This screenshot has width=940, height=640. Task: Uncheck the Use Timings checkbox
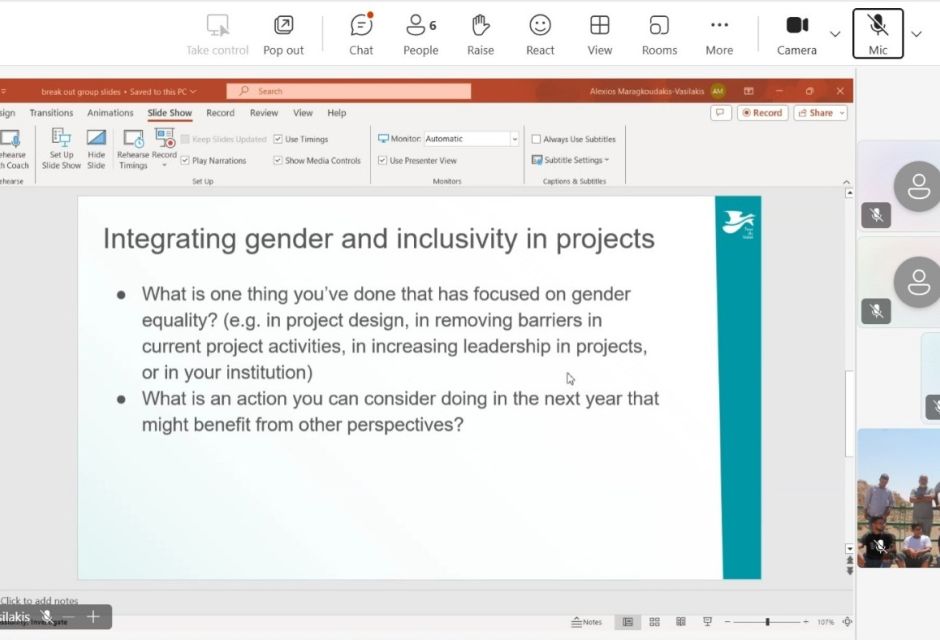point(278,140)
